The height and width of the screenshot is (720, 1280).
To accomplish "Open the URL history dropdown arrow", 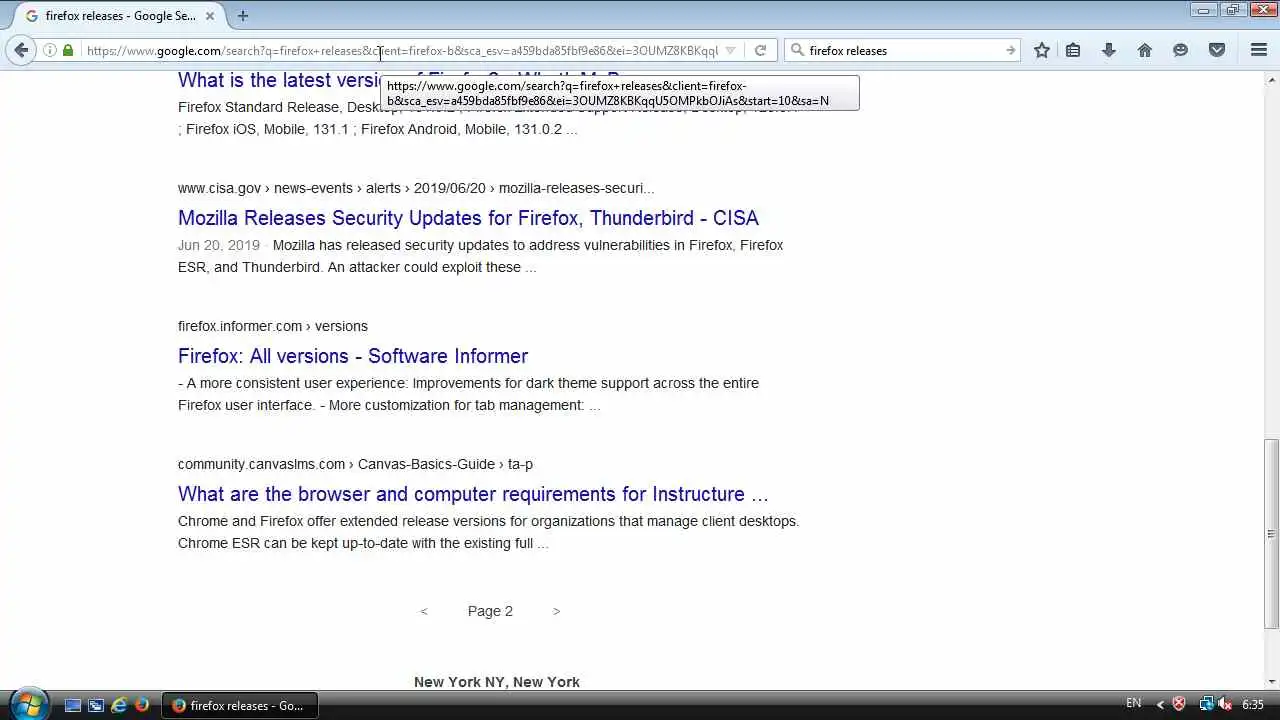I will pos(730,50).
